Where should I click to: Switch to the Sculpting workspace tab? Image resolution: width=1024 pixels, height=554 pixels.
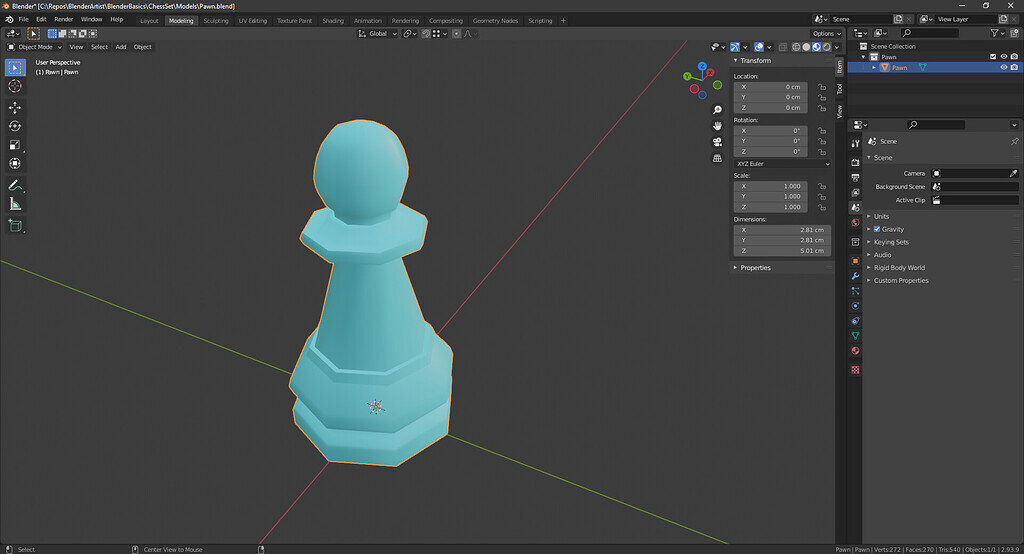point(215,20)
